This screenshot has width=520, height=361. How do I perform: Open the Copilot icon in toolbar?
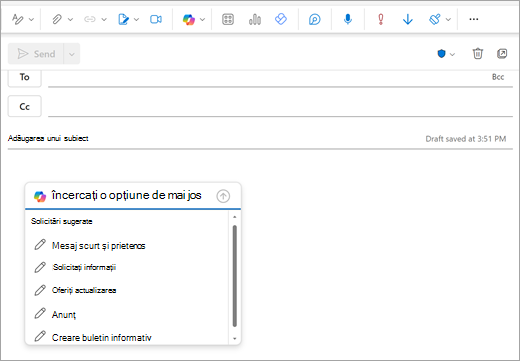pyautogui.click(x=189, y=19)
